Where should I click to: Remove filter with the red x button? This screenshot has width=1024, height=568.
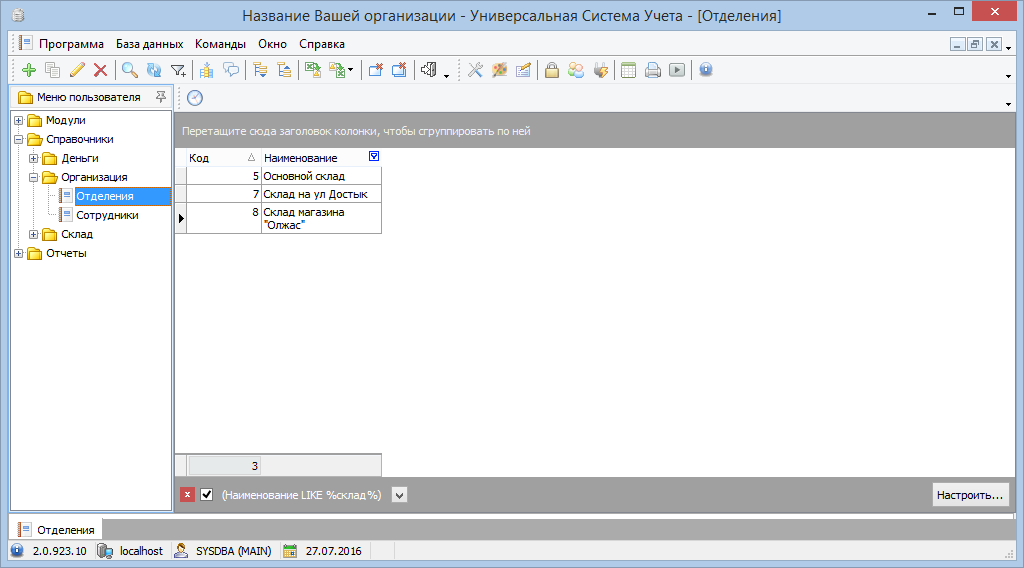pyautogui.click(x=187, y=495)
